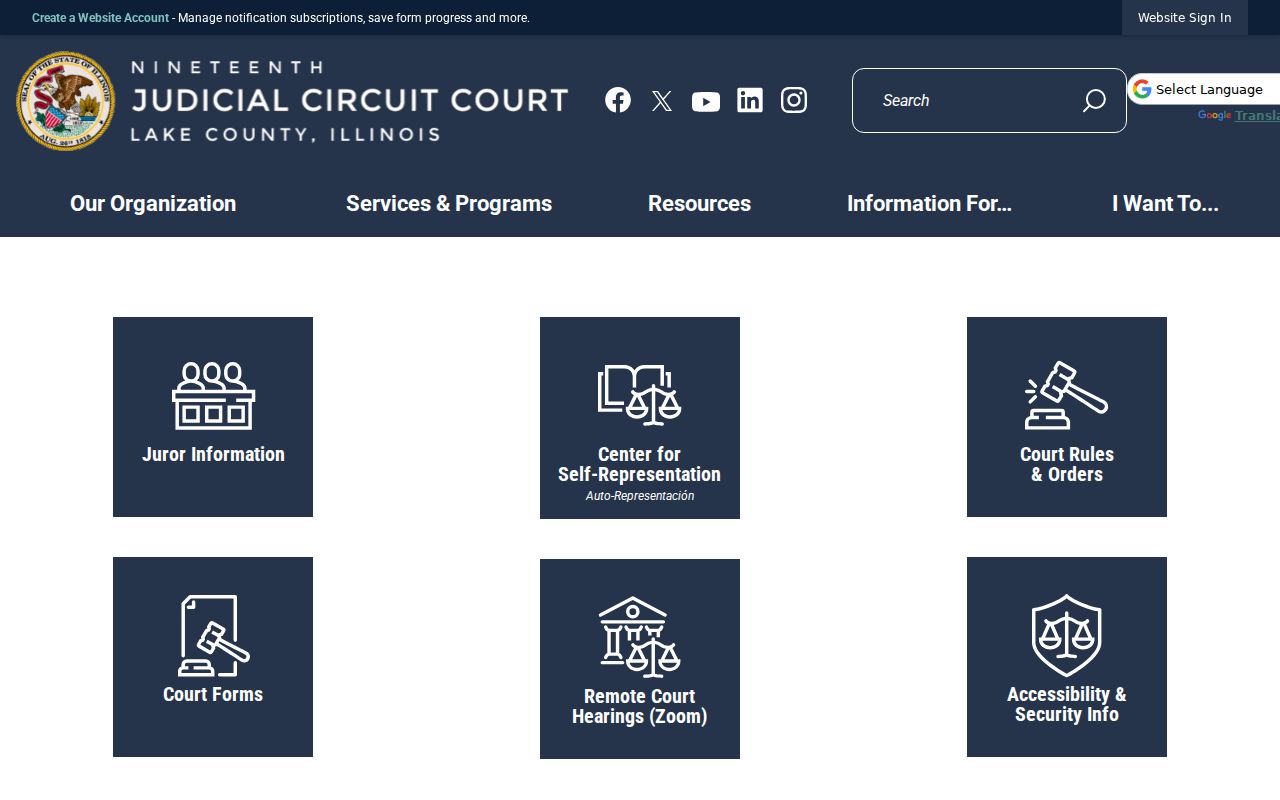The image size is (1280, 800).
Task: Open Remote Court Hearings (Zoom) tile
Action: coord(640,659)
